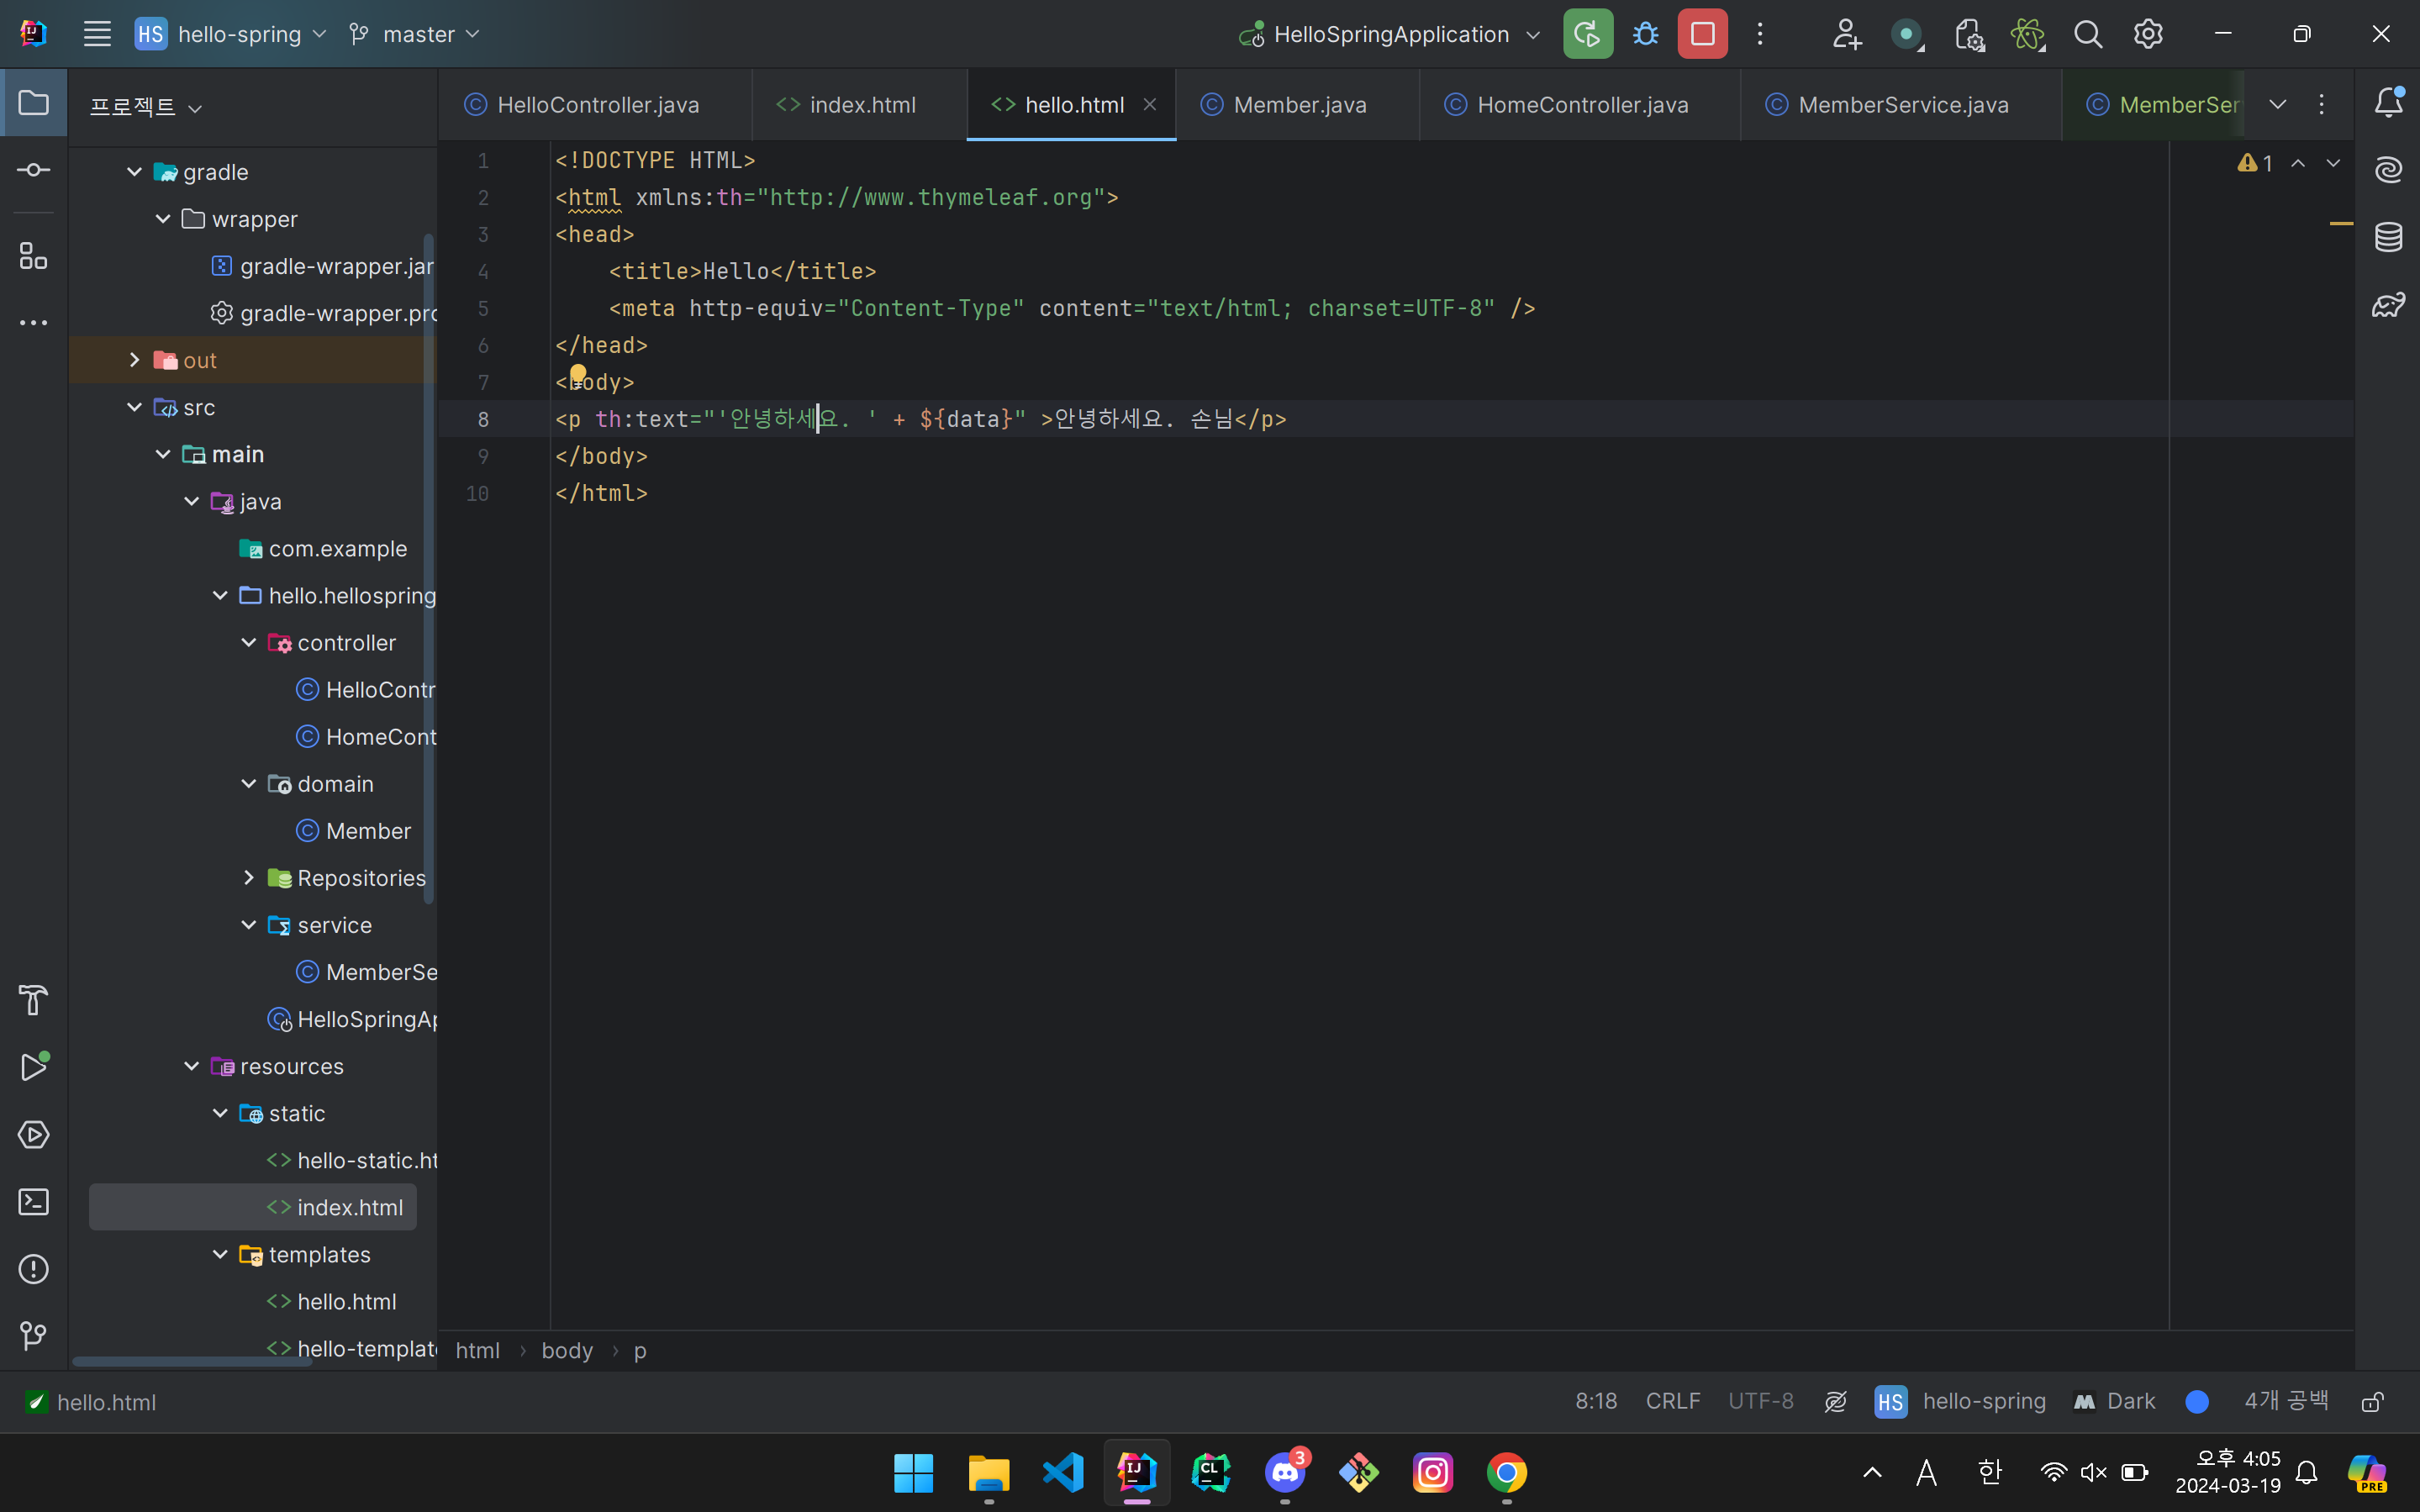The image size is (2420, 1512).
Task: Open Visual Studio Code from taskbar
Action: [x=1063, y=1472]
